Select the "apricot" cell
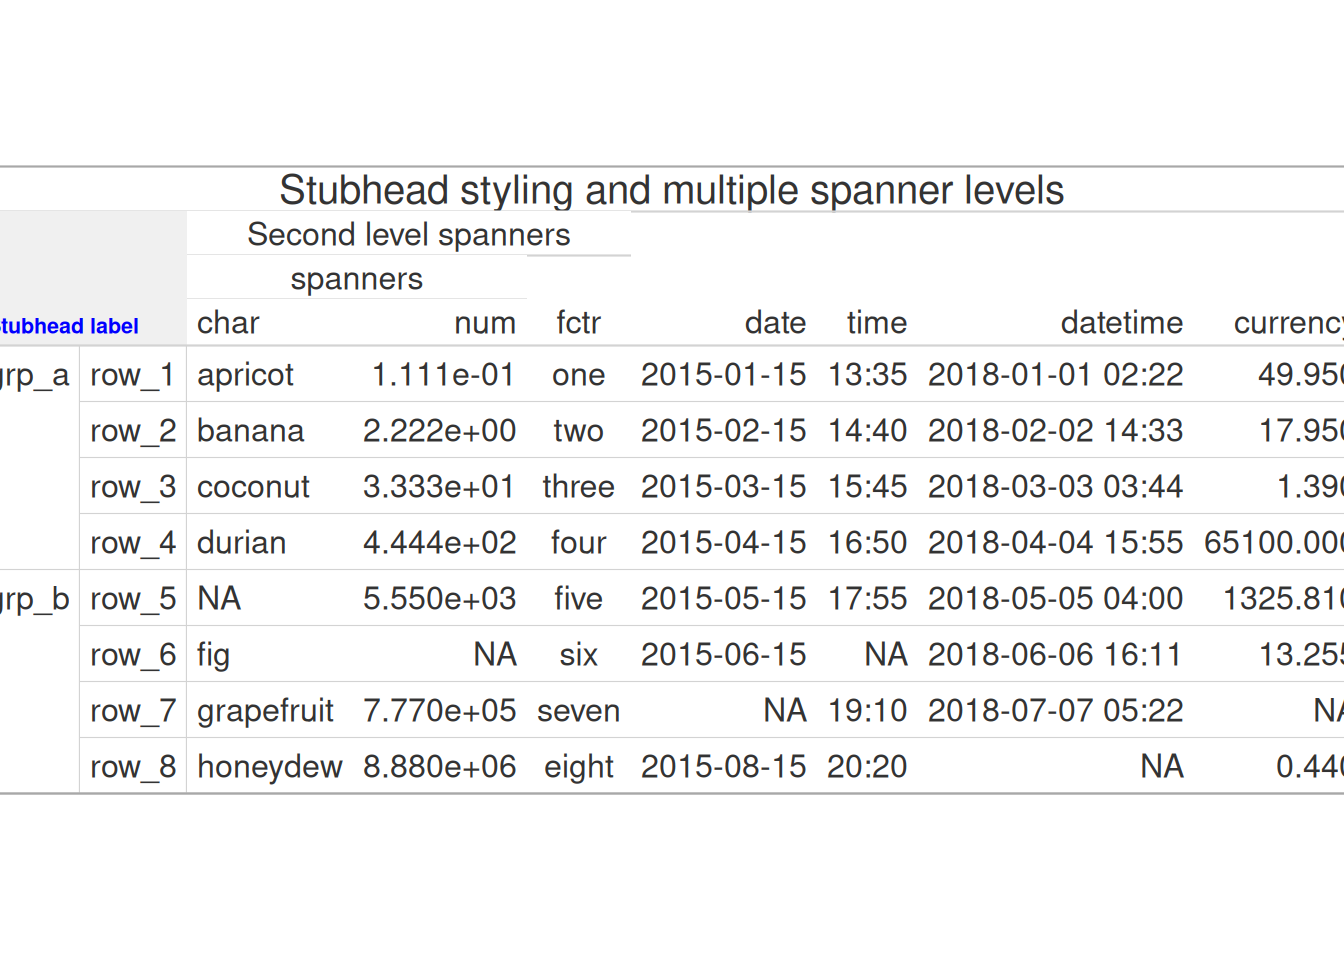Image resolution: width=1344 pixels, height=960 pixels. (x=245, y=375)
